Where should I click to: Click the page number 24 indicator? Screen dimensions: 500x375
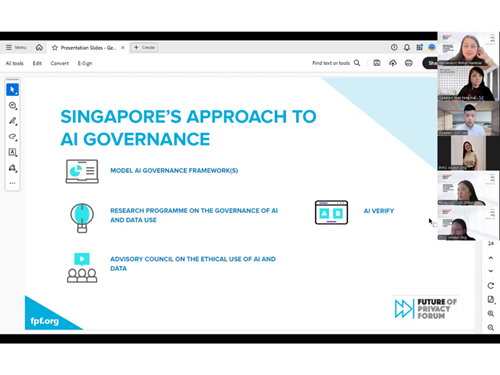click(491, 244)
